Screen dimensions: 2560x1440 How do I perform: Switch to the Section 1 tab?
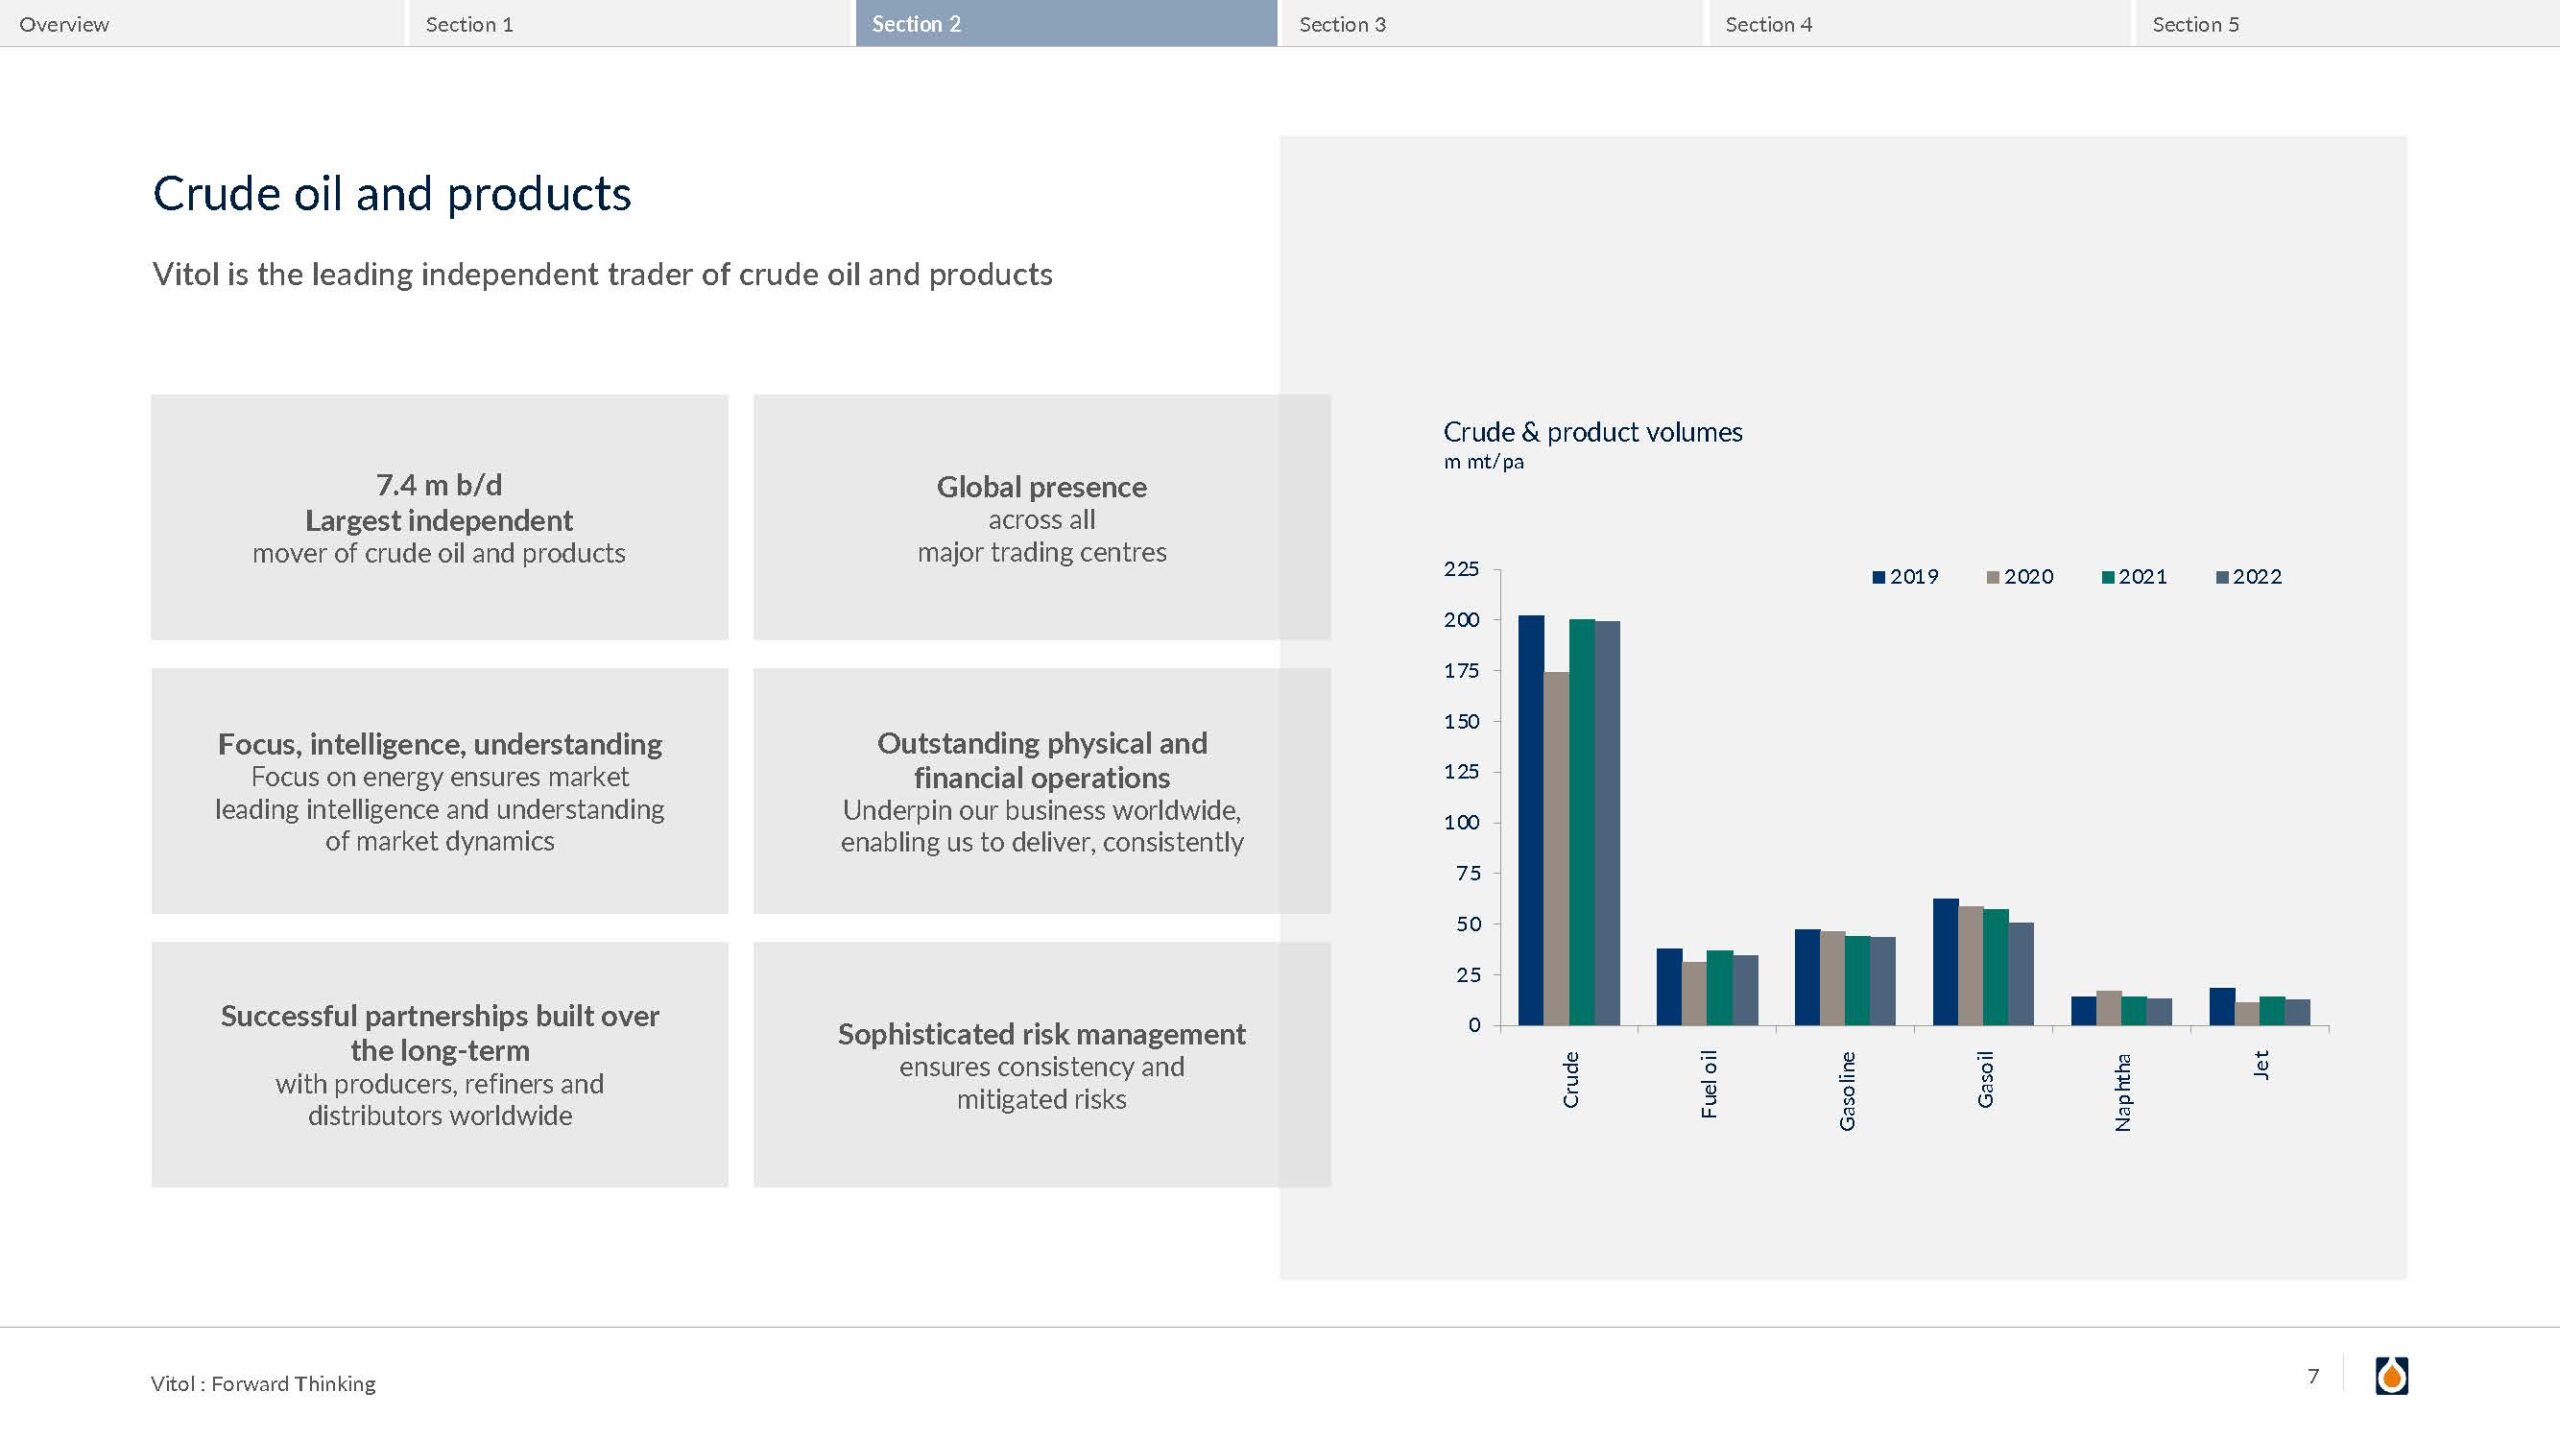pyautogui.click(x=469, y=24)
